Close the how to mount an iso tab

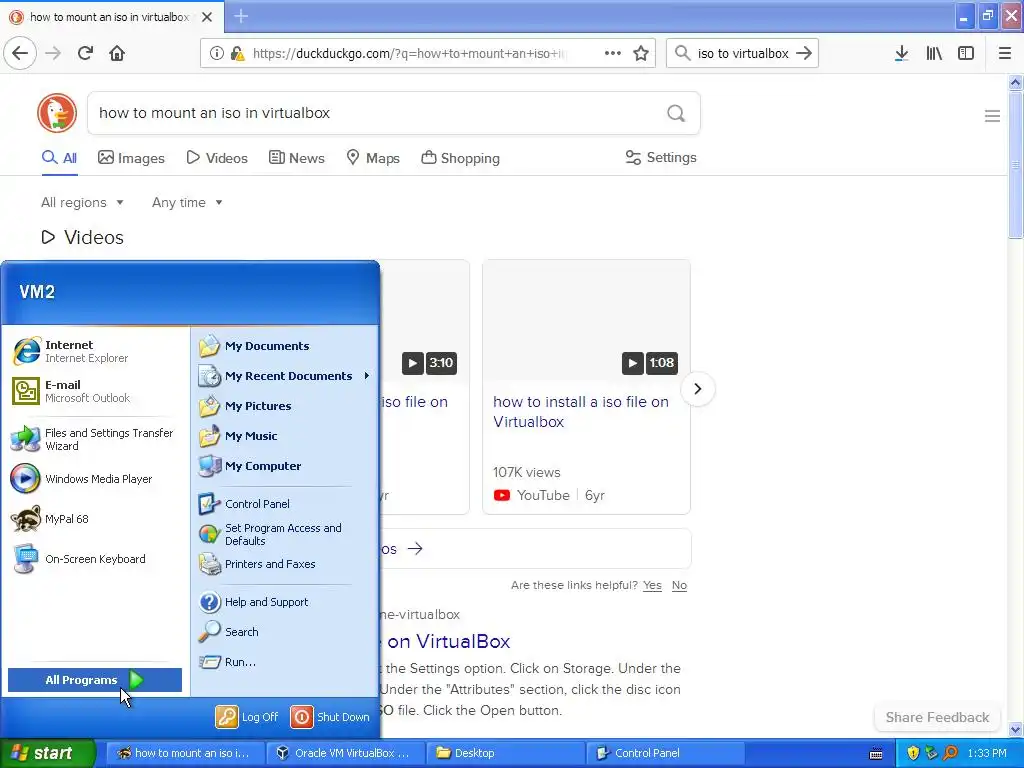[207, 17]
